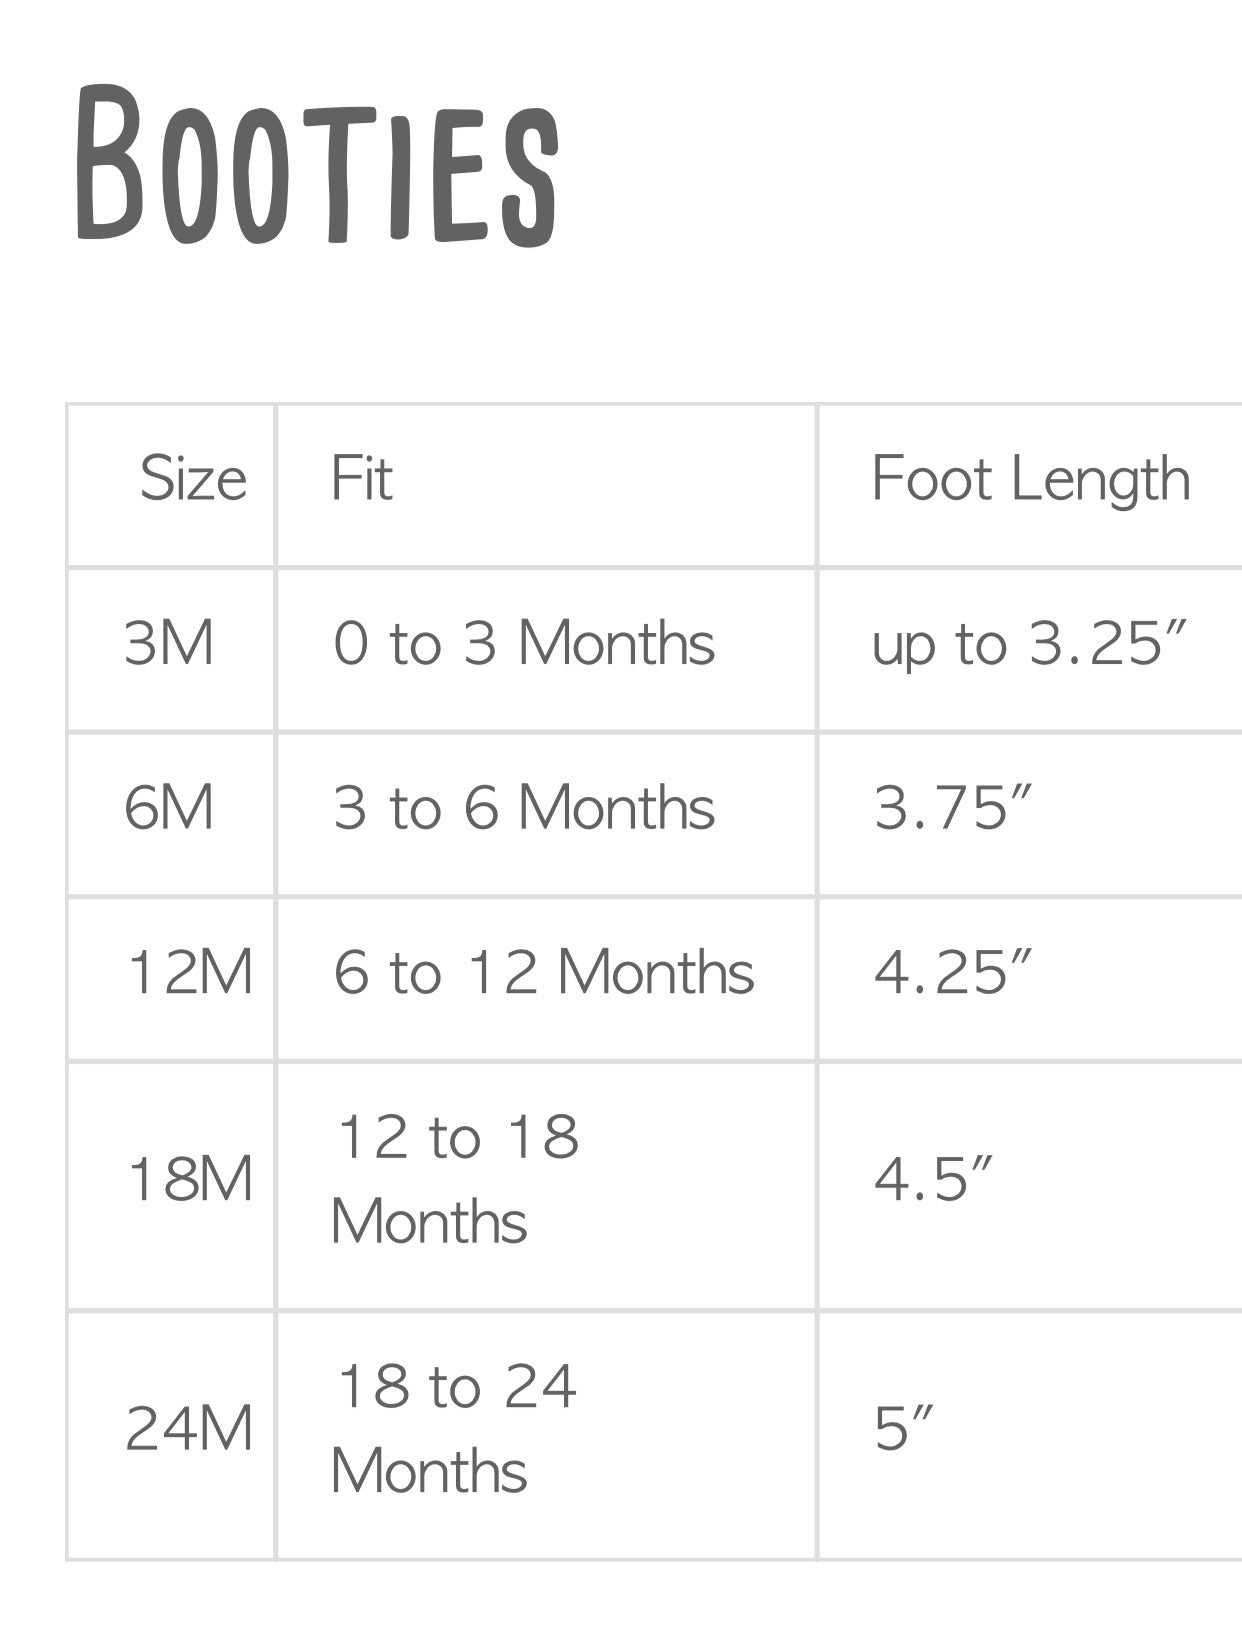Image resolution: width=1242 pixels, height=1629 pixels.
Task: Select the Fit column header
Action: (361, 479)
